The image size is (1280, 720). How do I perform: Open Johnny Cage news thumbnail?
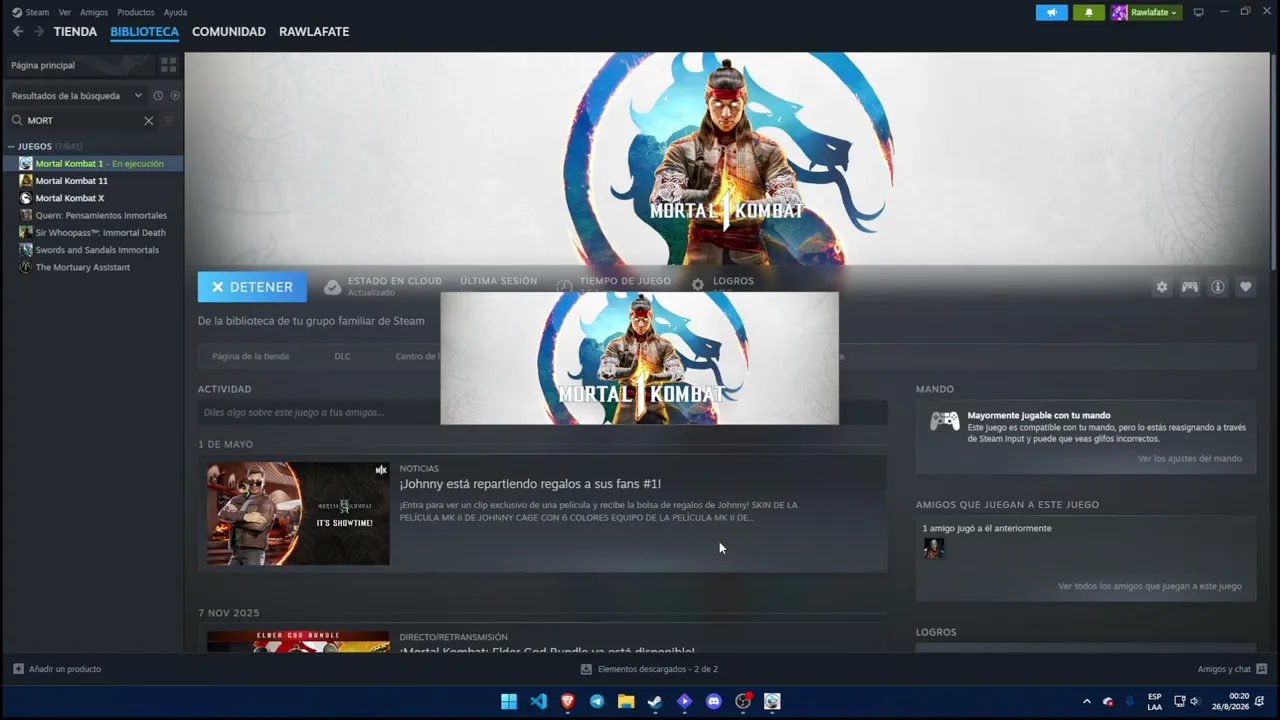pyautogui.click(x=298, y=513)
